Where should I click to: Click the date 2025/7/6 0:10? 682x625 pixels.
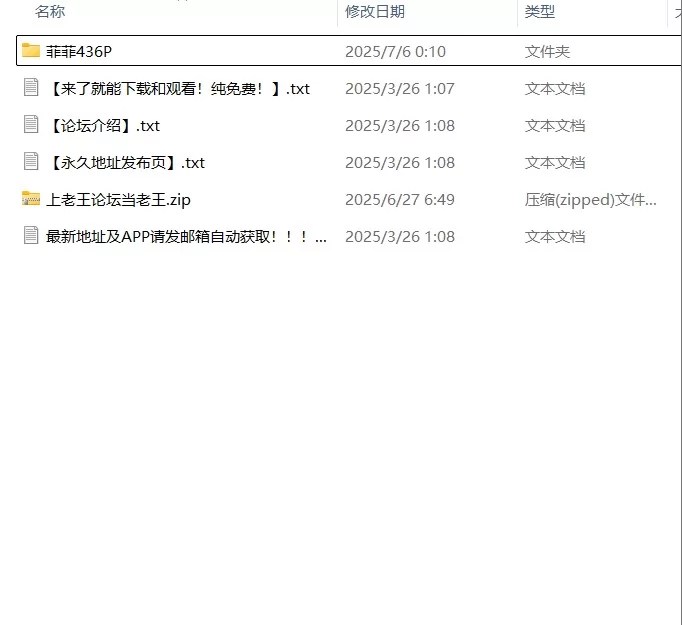coord(395,52)
